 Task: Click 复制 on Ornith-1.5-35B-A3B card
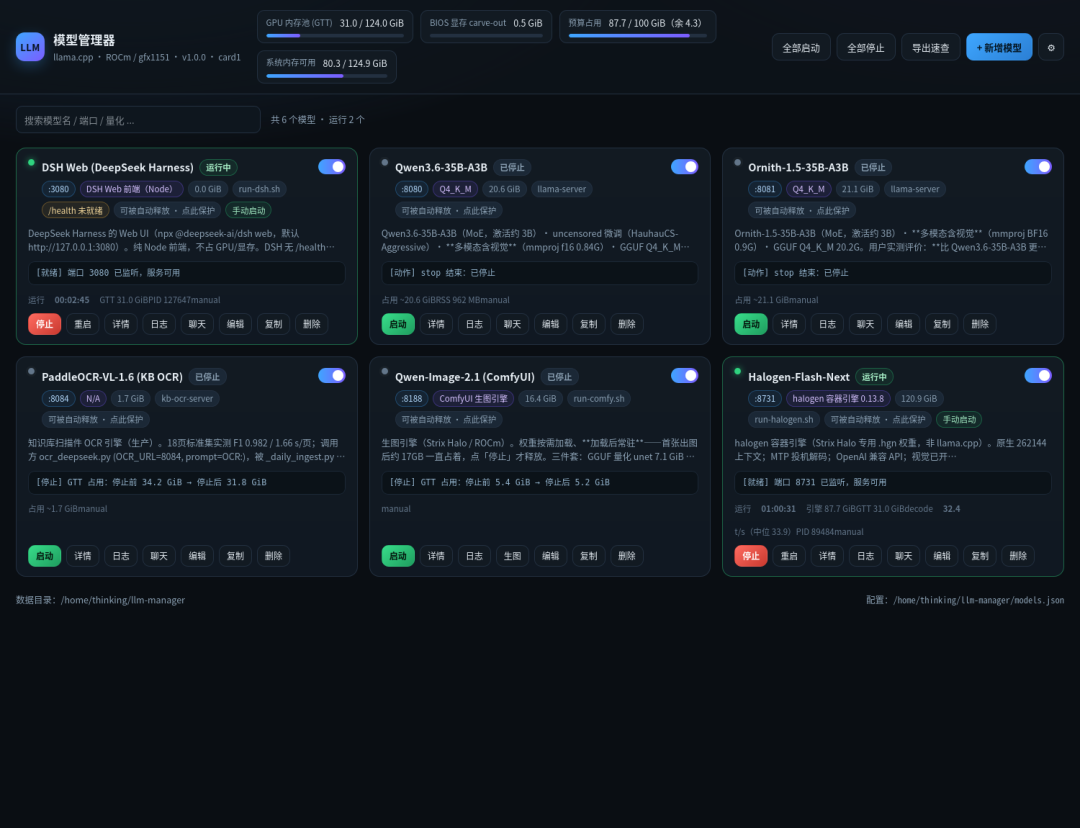[x=942, y=324]
